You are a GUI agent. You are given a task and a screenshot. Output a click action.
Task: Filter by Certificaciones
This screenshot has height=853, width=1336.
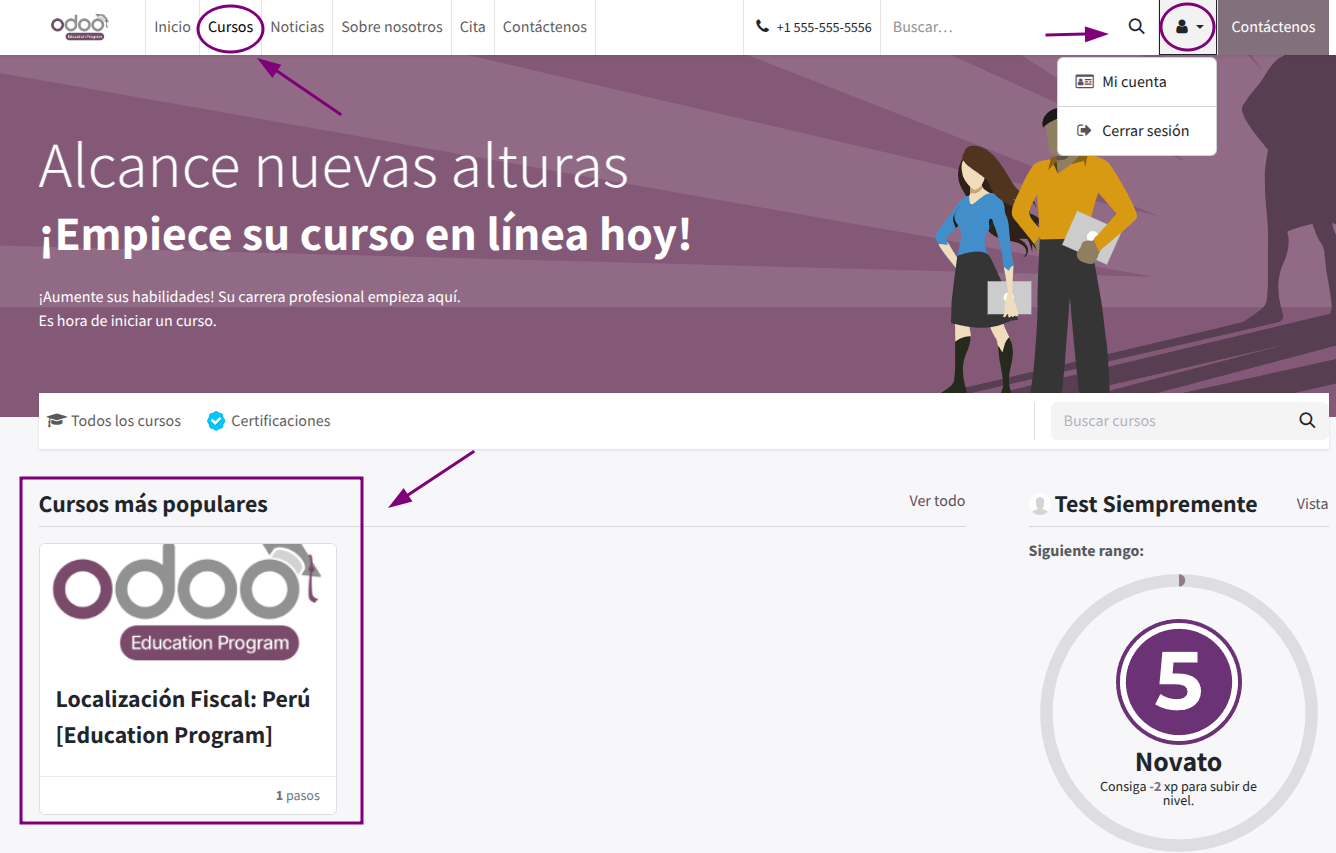269,421
